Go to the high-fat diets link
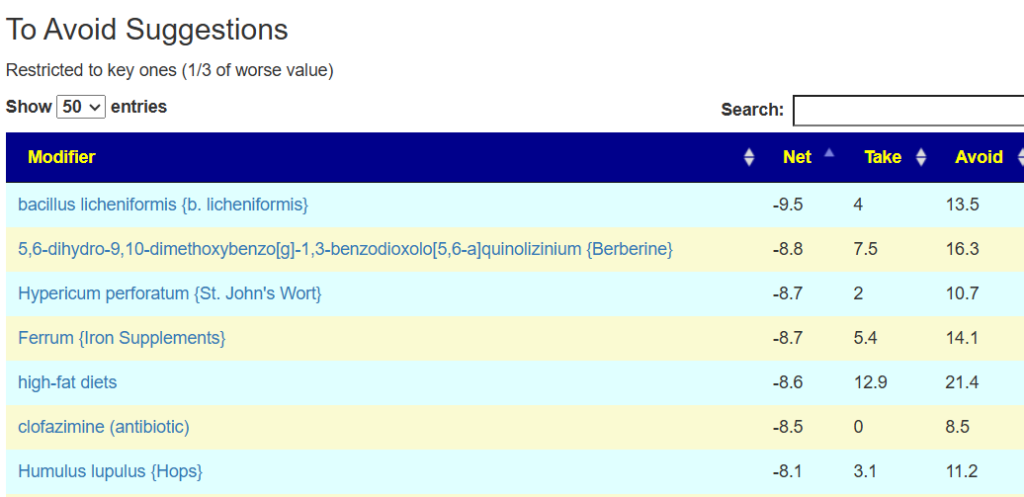 pos(67,382)
